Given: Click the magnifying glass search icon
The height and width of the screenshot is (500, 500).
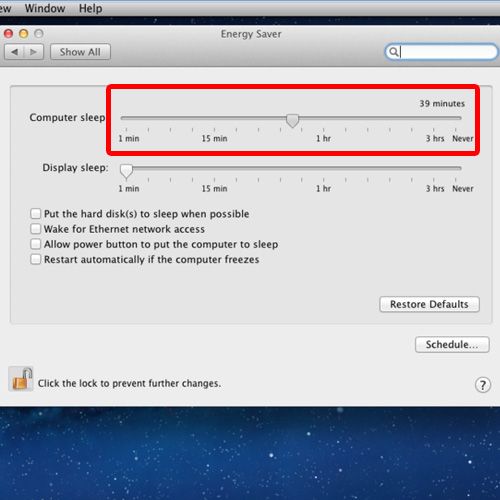Looking at the screenshot, I should coord(394,52).
